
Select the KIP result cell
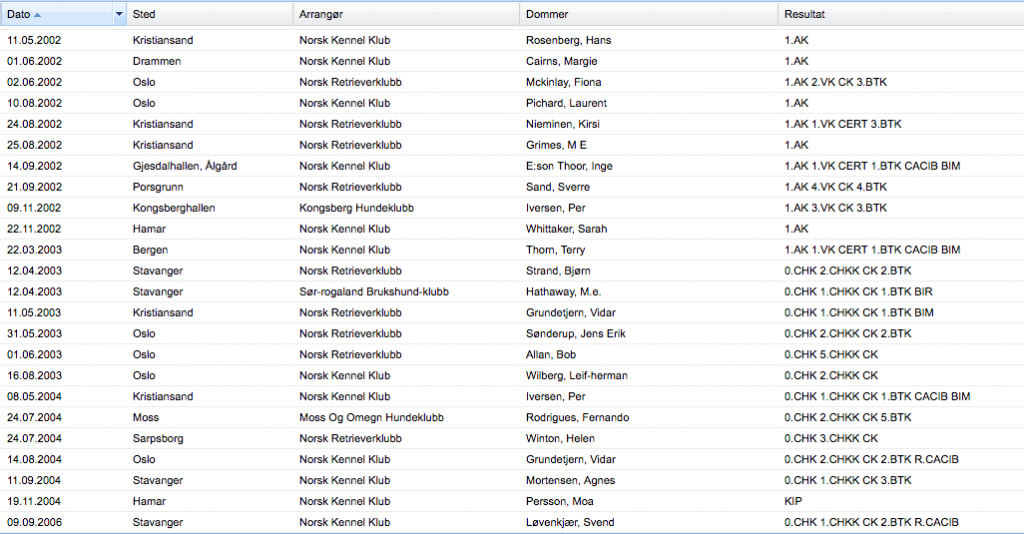tap(793, 501)
